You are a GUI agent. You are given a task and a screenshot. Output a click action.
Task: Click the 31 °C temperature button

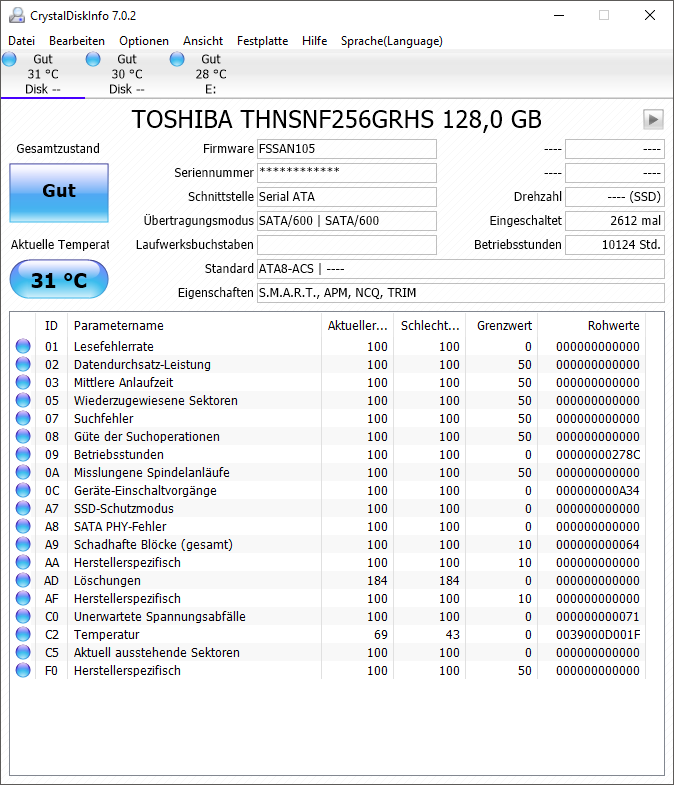(59, 279)
